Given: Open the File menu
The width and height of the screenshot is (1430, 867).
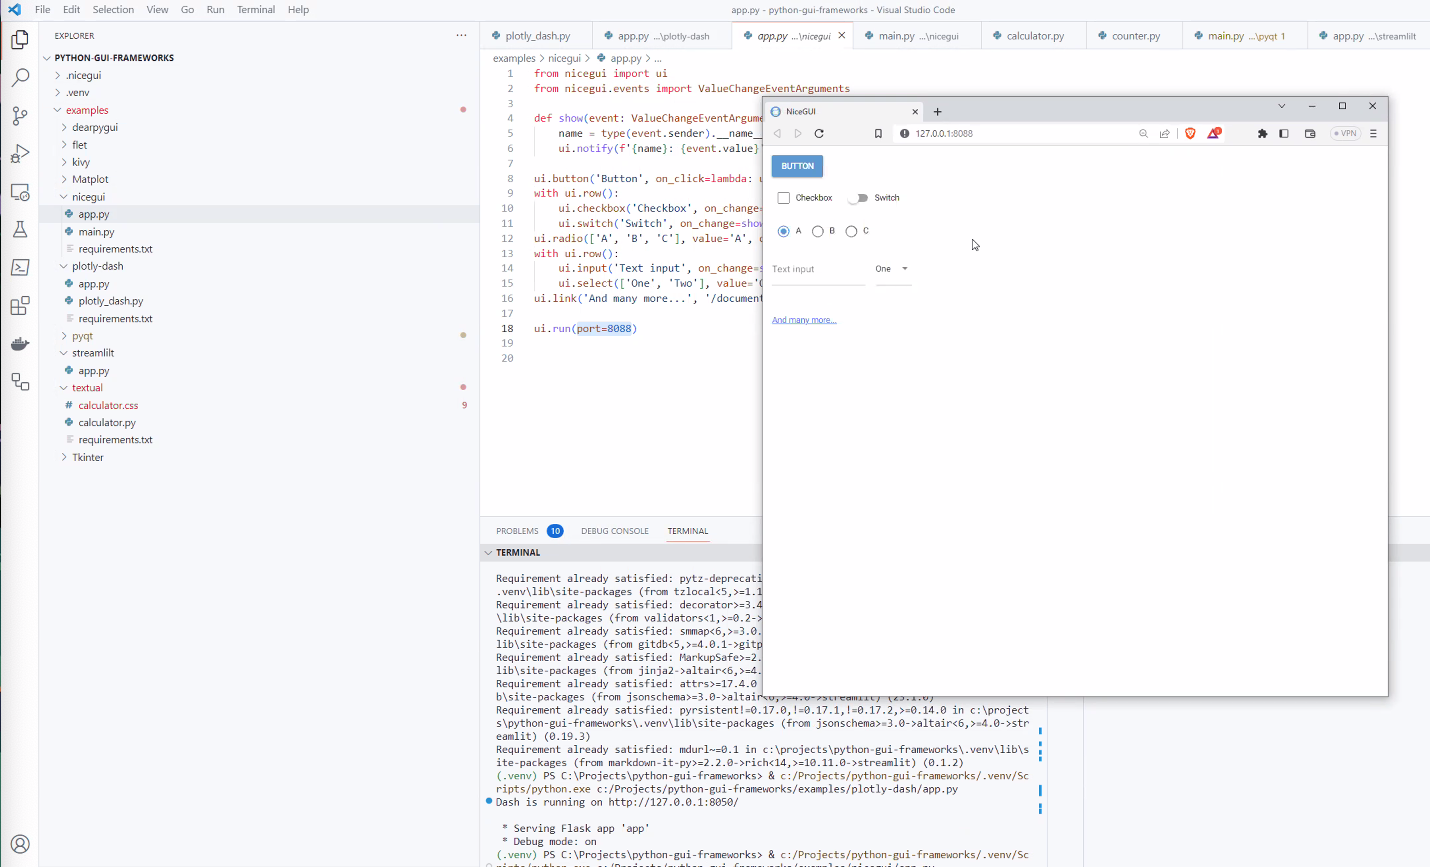Looking at the screenshot, I should (x=42, y=9).
